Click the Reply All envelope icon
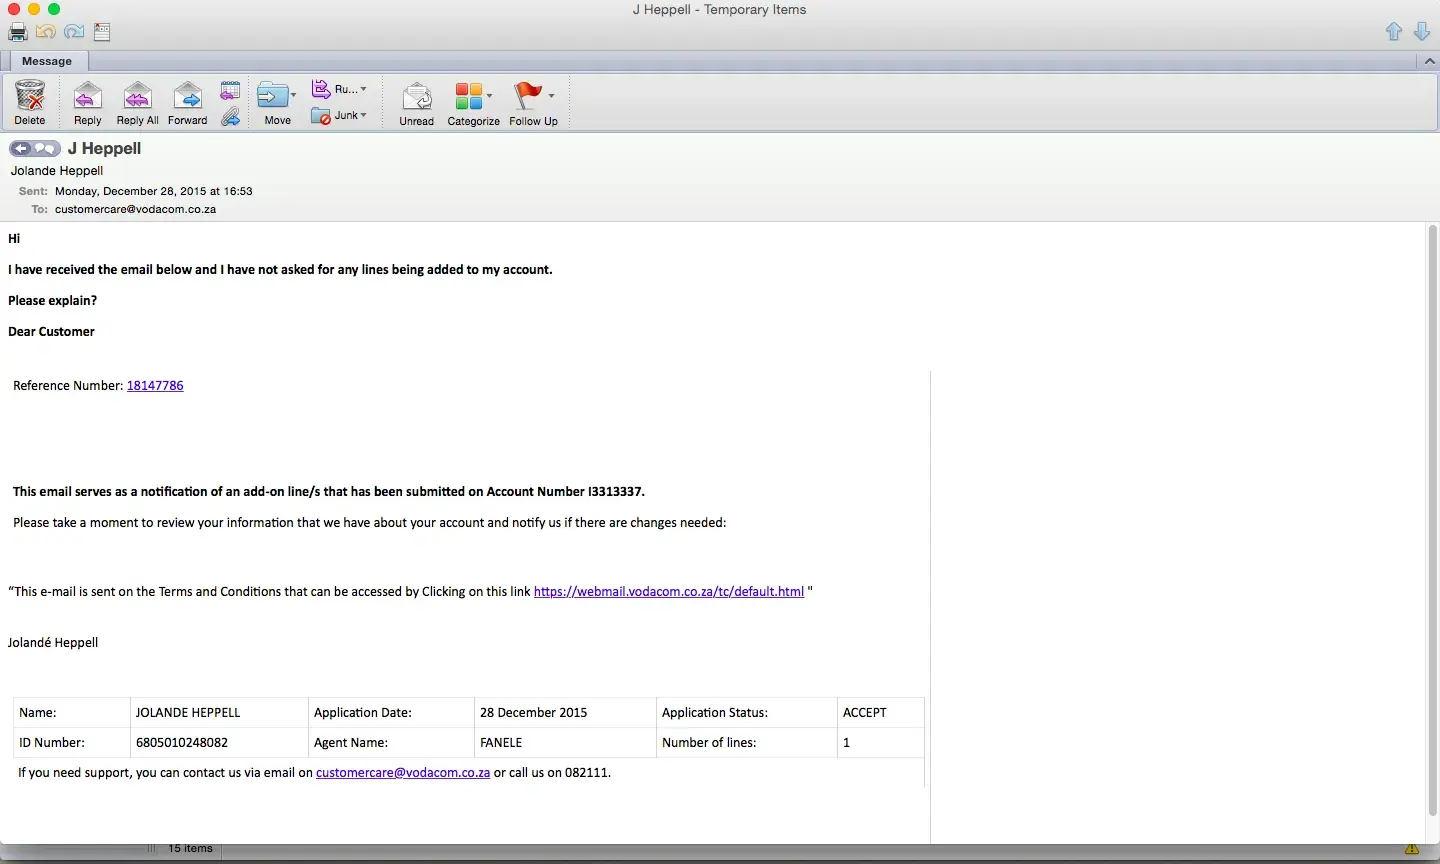 [137, 98]
